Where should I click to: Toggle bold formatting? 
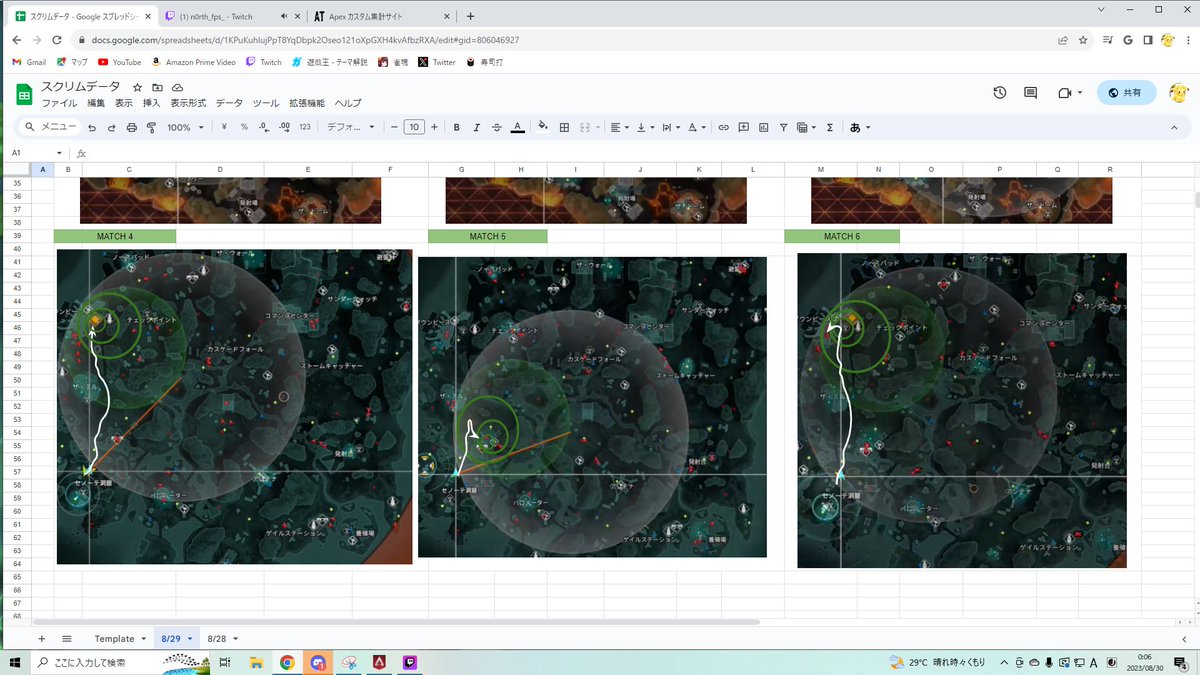coord(457,127)
